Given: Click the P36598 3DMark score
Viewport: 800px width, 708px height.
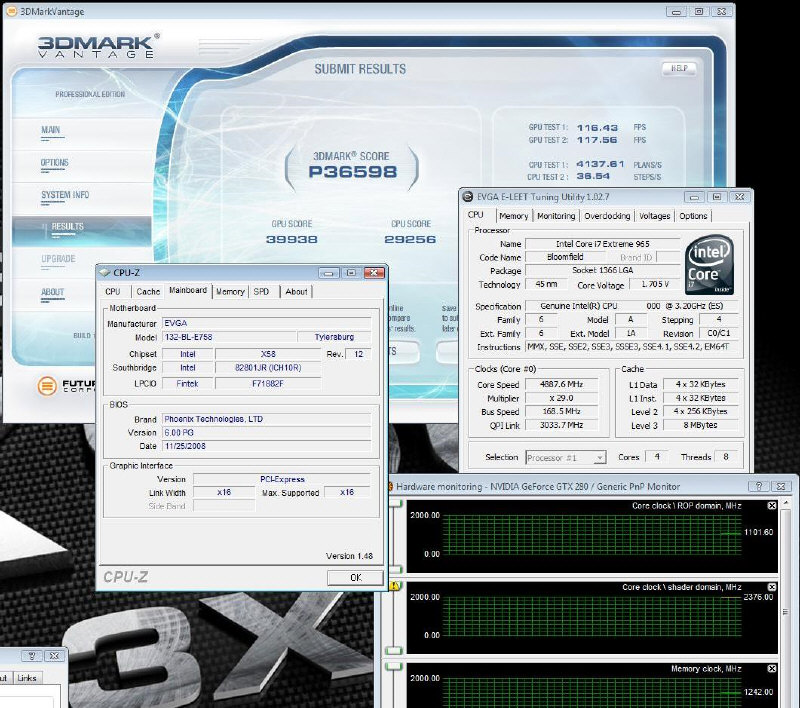Looking at the screenshot, I should [x=353, y=172].
